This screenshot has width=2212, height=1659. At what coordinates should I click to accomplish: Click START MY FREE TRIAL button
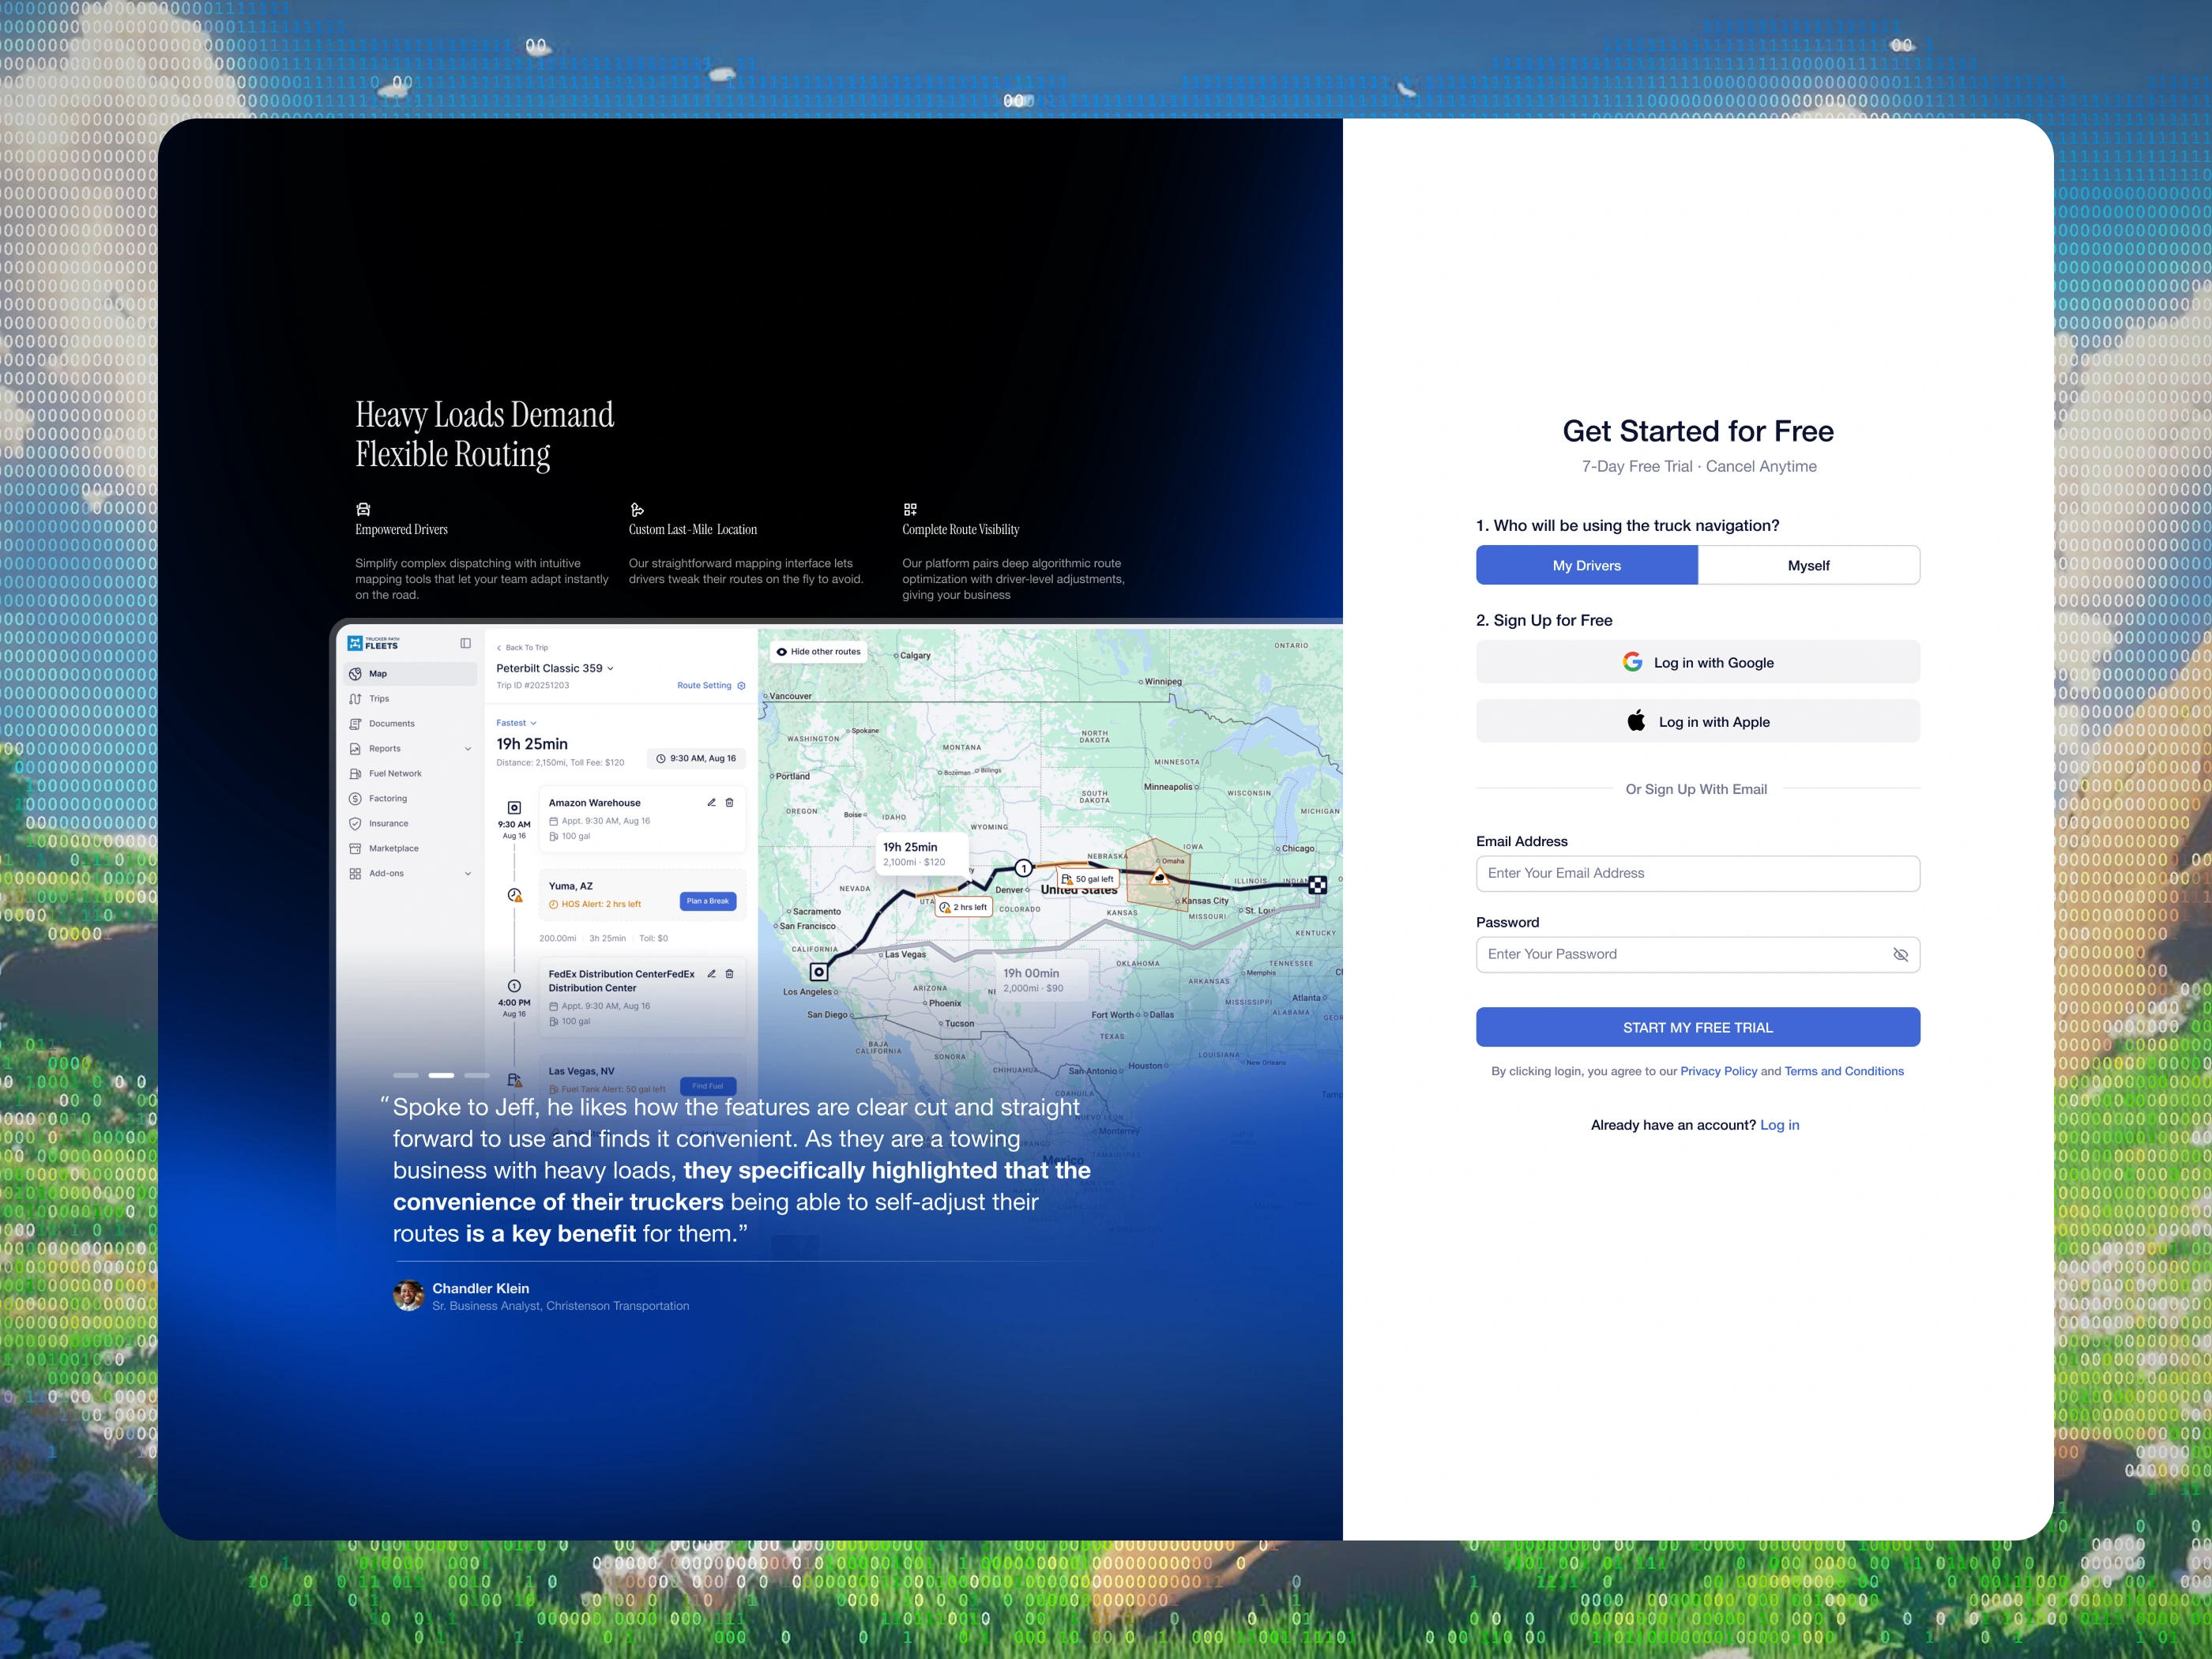click(1698, 1027)
